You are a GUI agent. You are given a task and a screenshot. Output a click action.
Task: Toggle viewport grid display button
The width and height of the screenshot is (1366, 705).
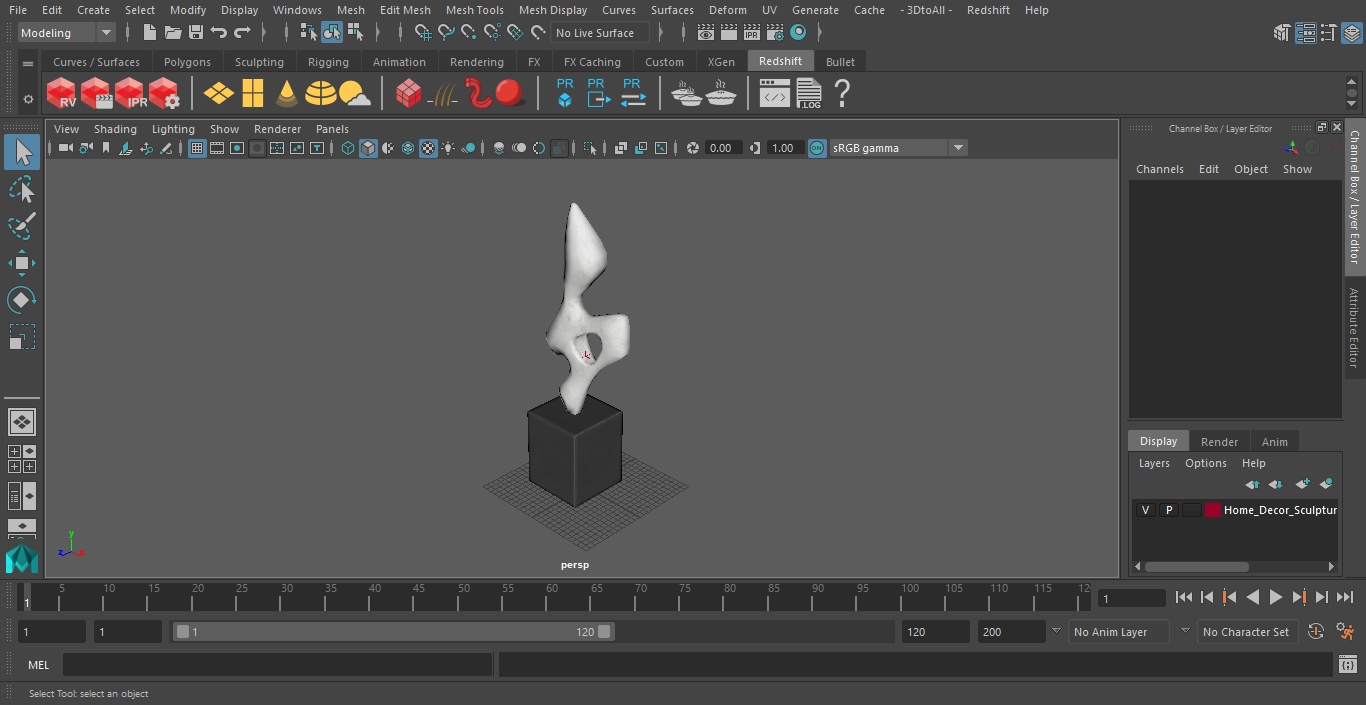point(197,148)
